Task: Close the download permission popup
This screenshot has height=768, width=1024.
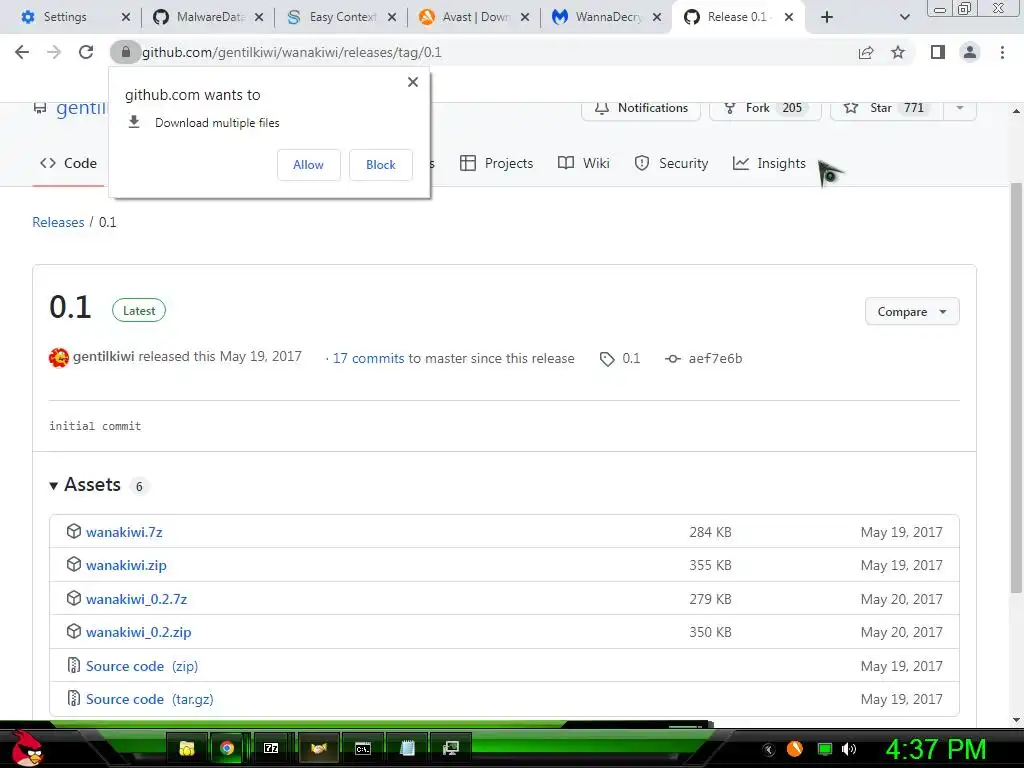Action: 413,82
